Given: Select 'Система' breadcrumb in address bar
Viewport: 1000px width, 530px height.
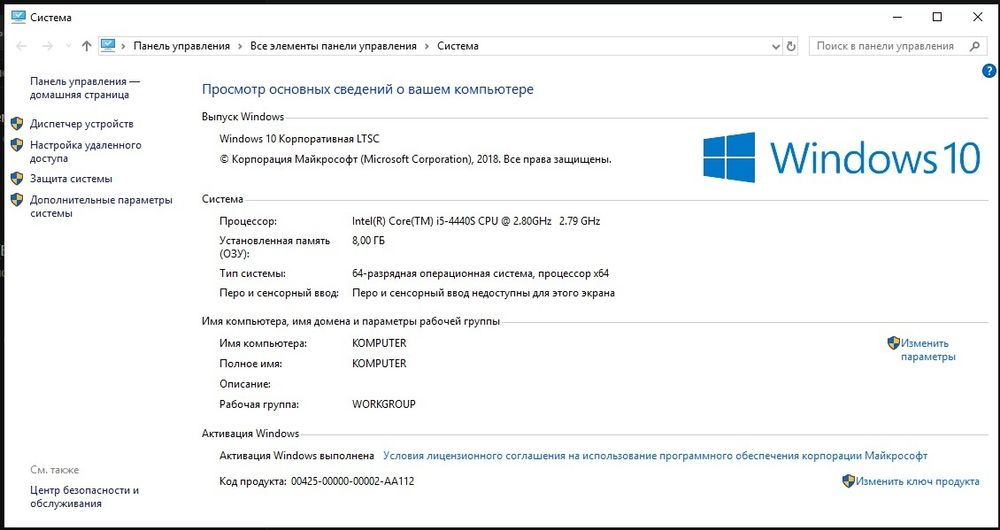Looking at the screenshot, I should coord(457,46).
